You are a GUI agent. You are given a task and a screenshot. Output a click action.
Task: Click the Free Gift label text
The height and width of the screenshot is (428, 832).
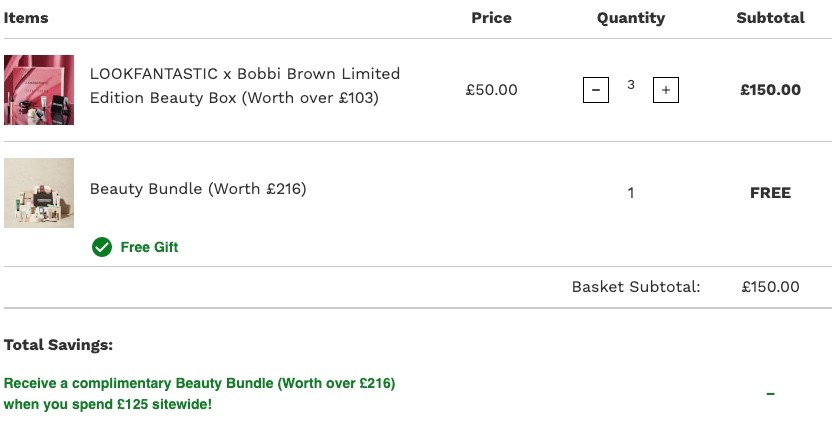pos(149,247)
